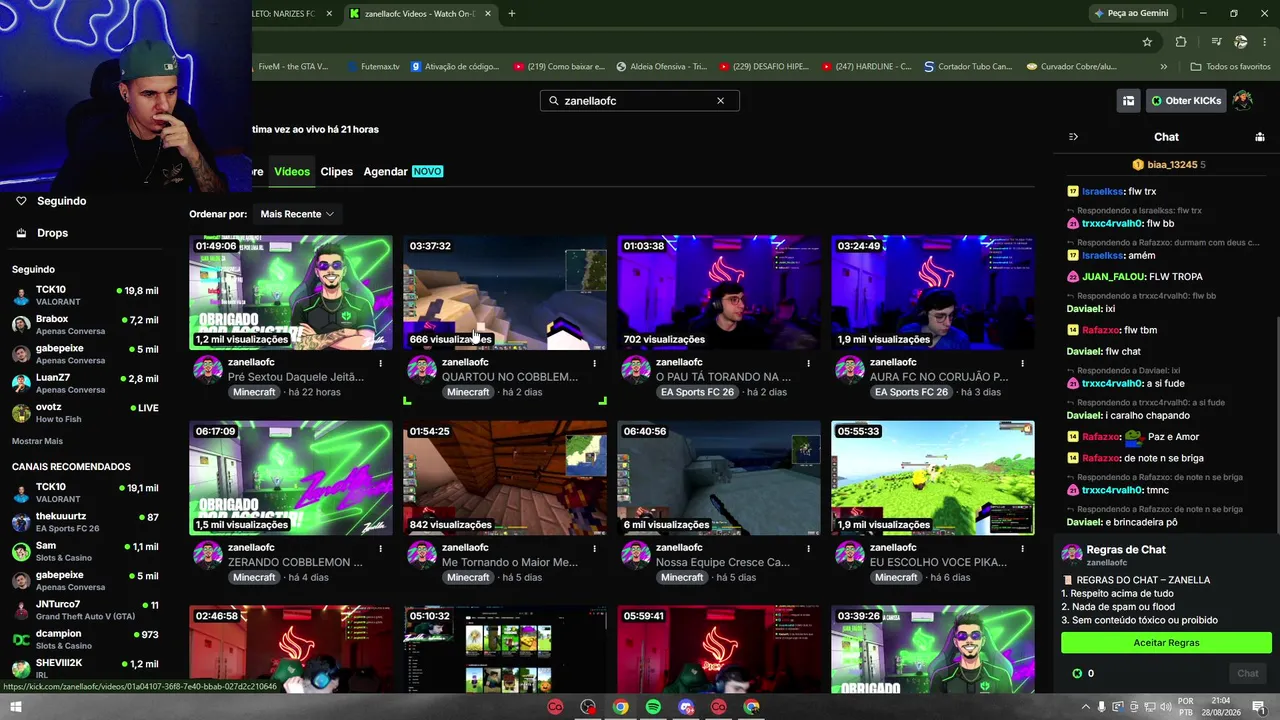Open the chat gifts icon

pyautogui.click(x=1260, y=137)
